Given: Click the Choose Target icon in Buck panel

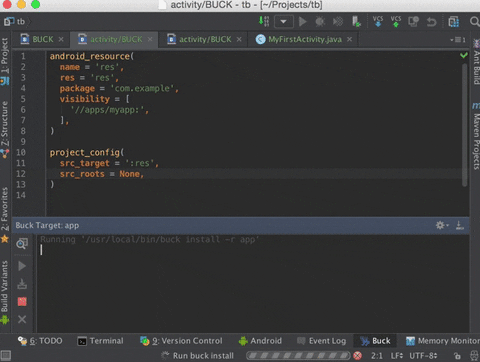Looking at the screenshot, I should coord(22,243).
